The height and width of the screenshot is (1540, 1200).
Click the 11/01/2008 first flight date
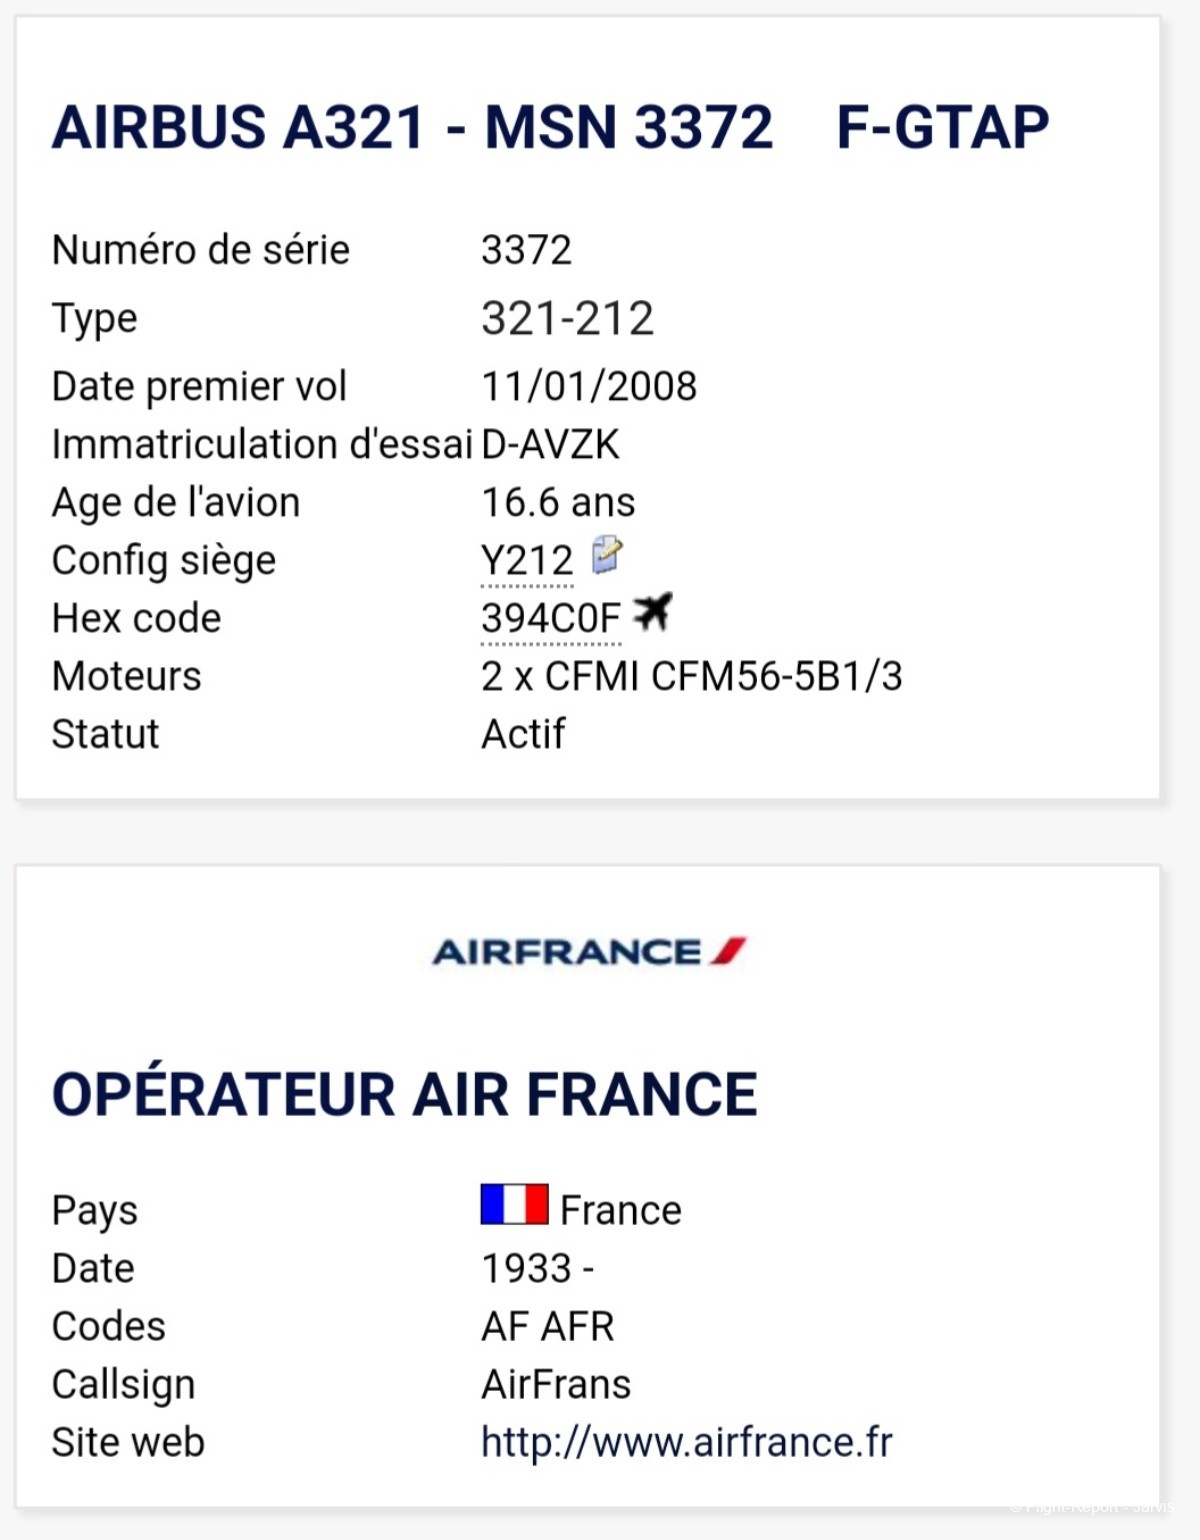(x=589, y=386)
